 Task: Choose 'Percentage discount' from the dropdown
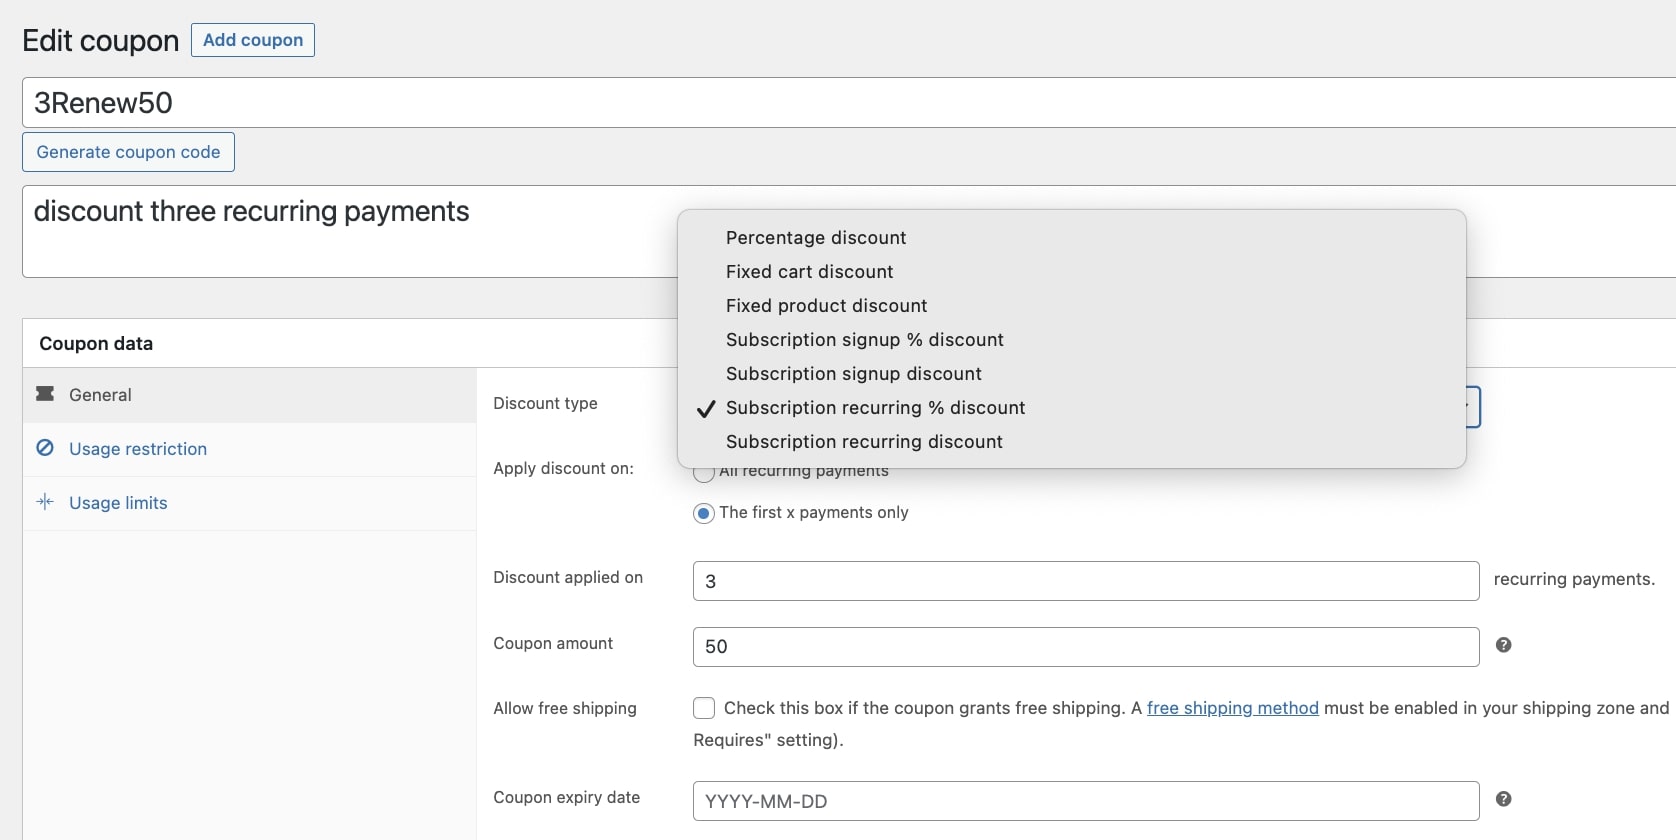816,238
